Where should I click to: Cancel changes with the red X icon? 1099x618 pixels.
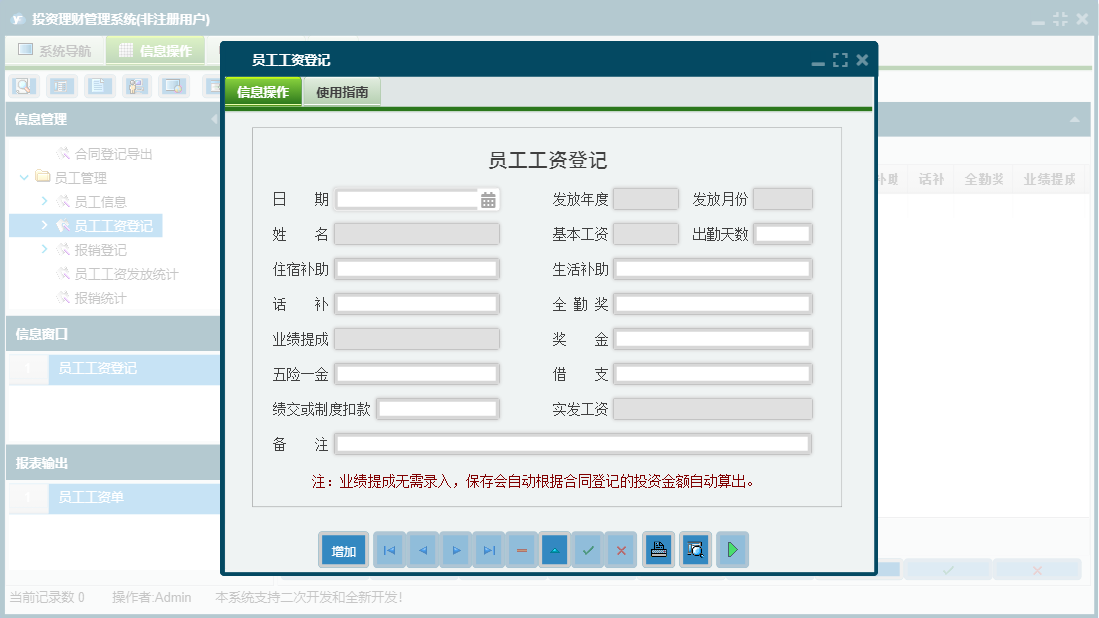tap(620, 549)
